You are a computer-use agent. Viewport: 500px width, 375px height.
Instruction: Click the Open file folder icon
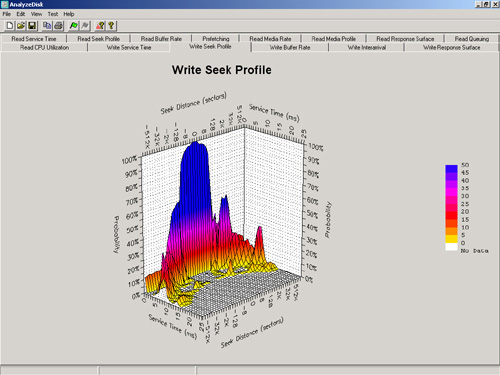click(x=21, y=26)
